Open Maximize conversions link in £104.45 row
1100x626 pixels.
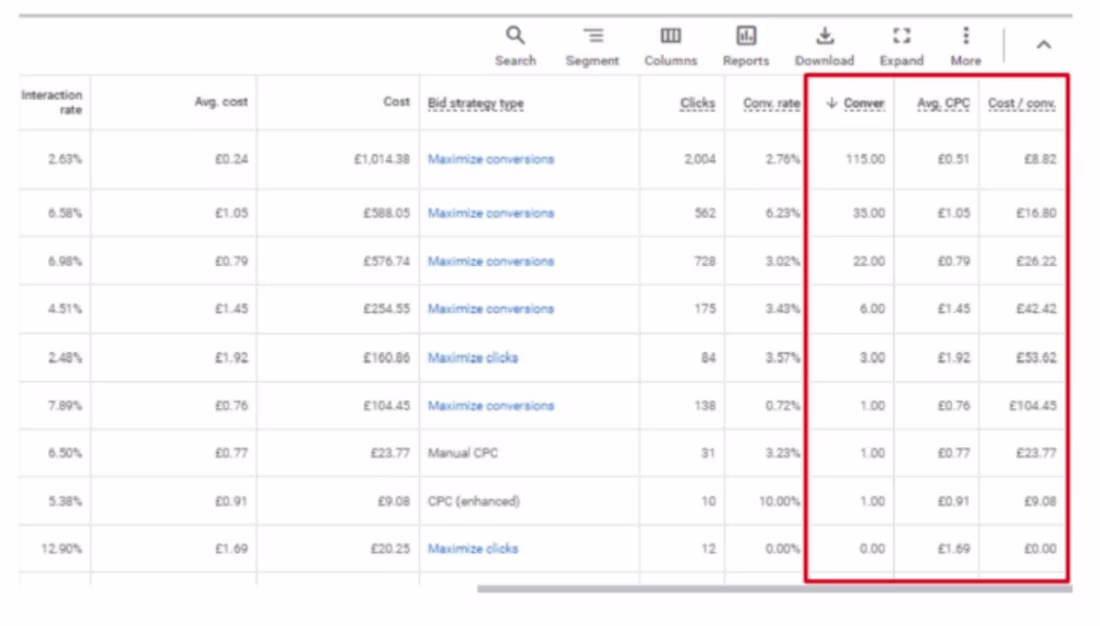point(491,406)
